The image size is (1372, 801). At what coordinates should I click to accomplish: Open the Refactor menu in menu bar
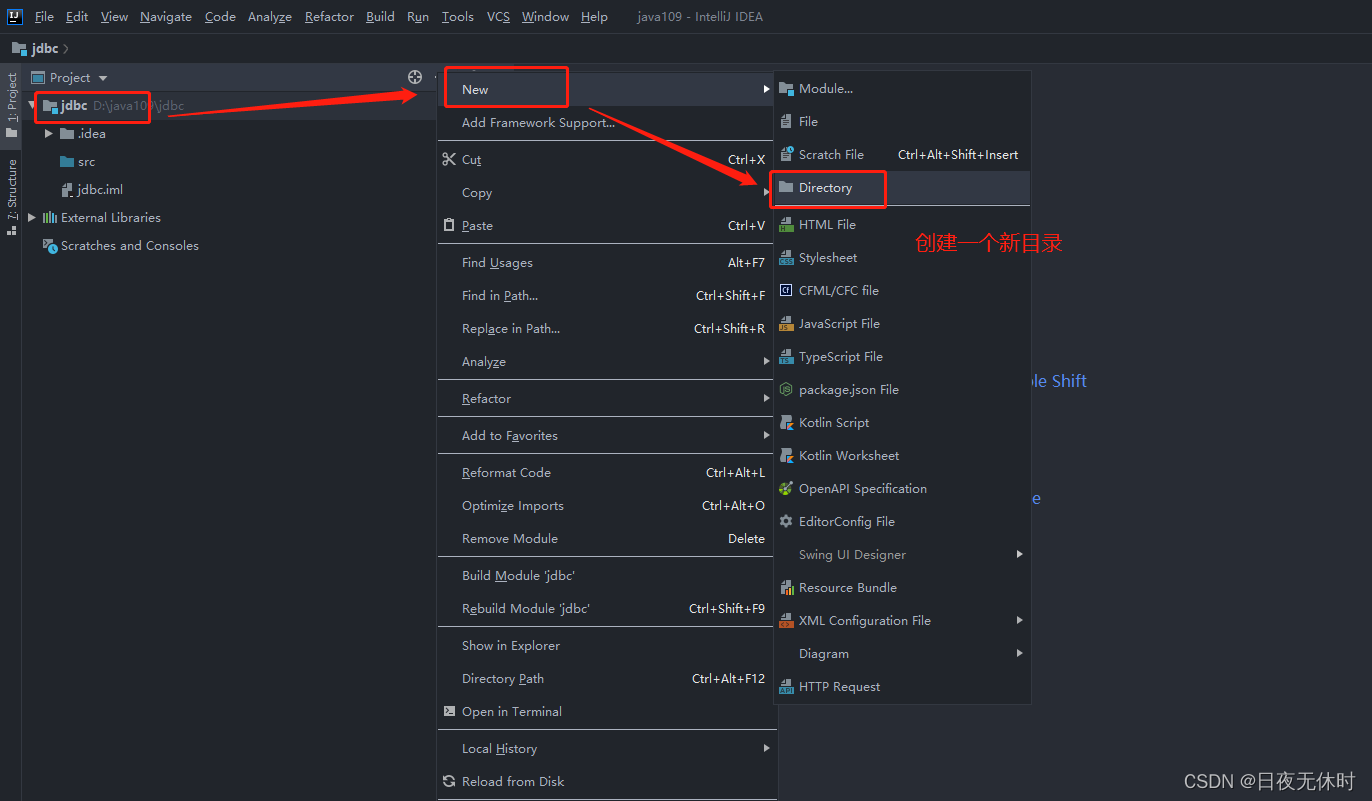tap(330, 16)
